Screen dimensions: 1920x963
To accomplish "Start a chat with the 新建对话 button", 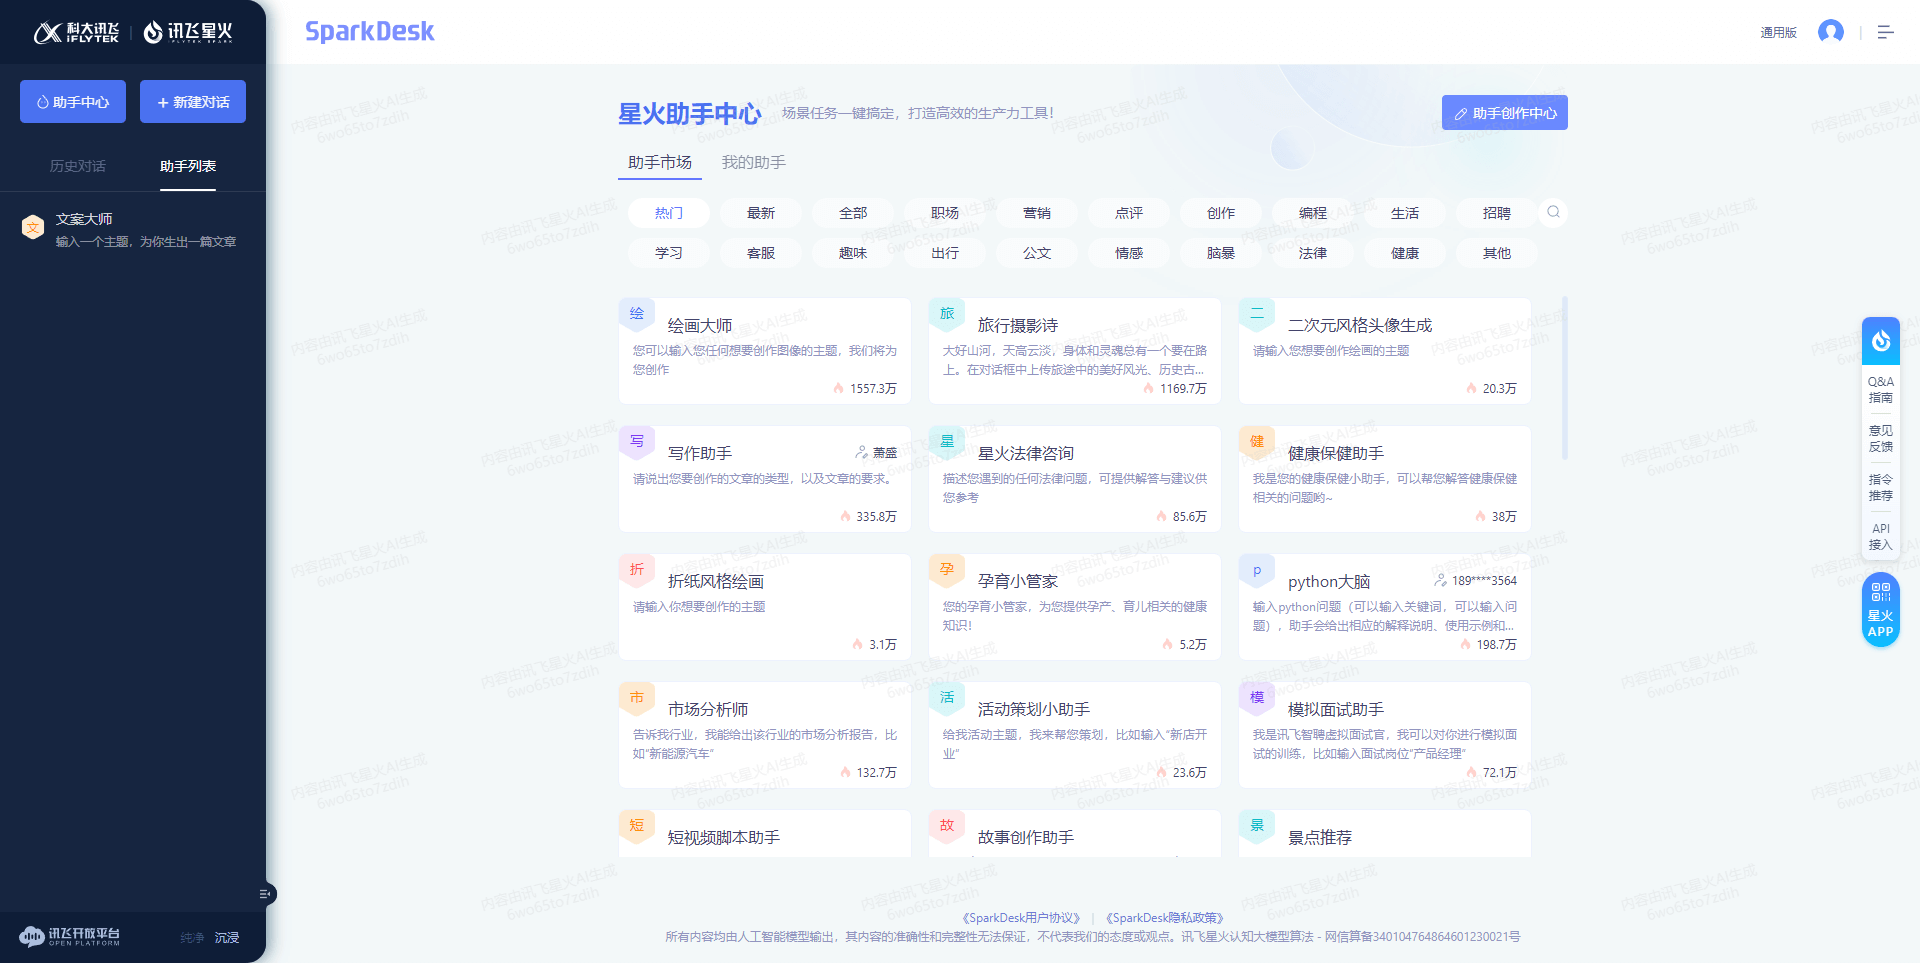I will pos(192,101).
